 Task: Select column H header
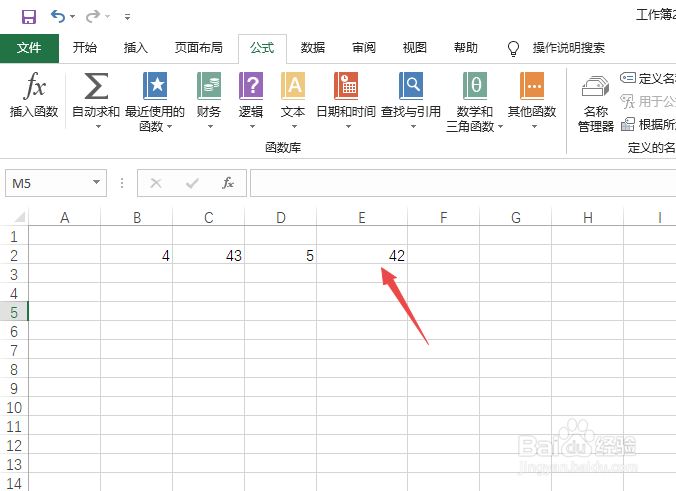point(588,217)
